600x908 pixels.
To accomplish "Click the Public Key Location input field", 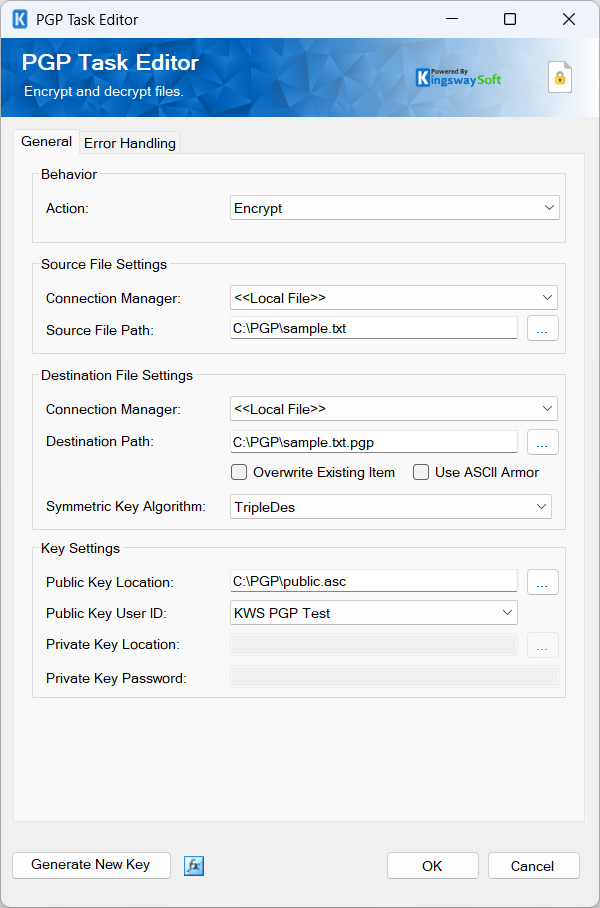I will [x=374, y=581].
